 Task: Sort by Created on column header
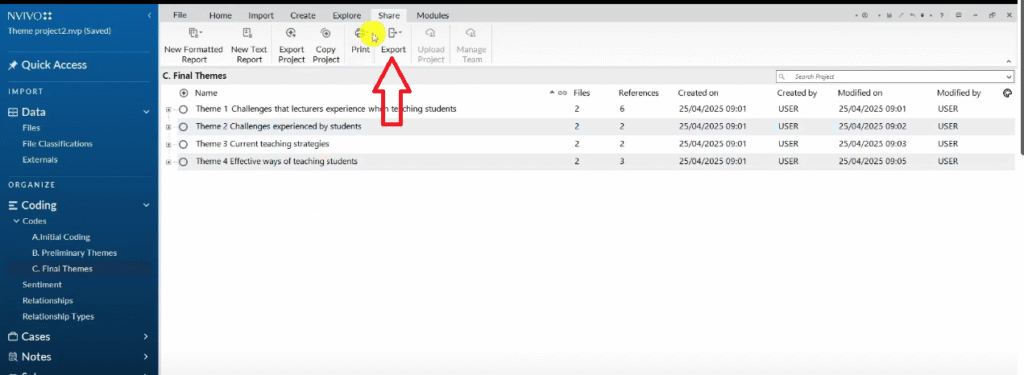pos(697,93)
